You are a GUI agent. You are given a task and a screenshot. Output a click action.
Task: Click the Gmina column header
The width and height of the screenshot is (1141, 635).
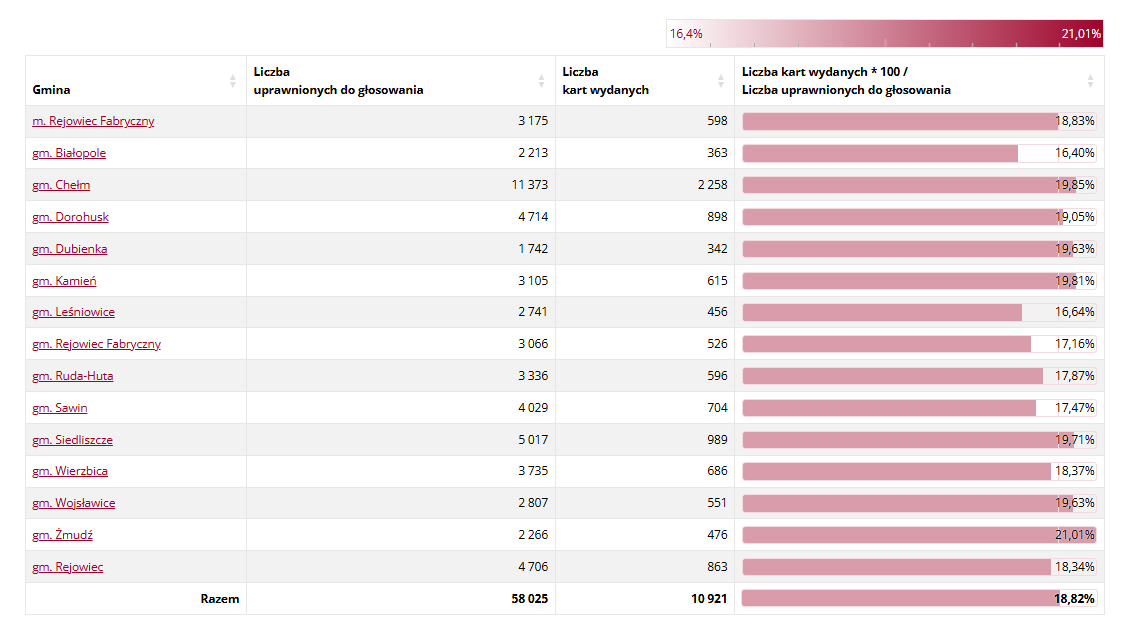point(52,90)
